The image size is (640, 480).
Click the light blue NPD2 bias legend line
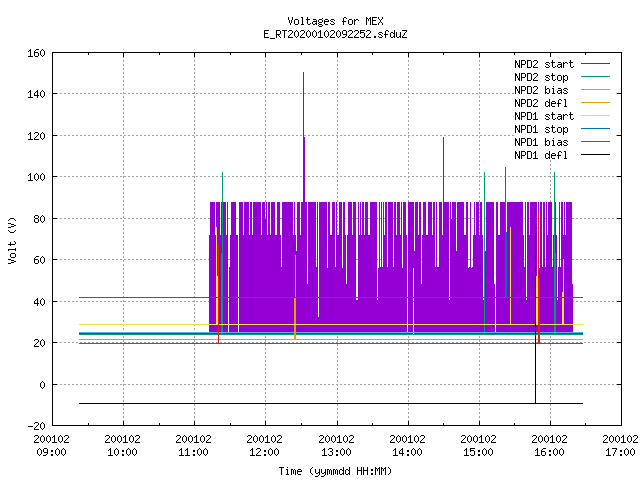point(595,90)
